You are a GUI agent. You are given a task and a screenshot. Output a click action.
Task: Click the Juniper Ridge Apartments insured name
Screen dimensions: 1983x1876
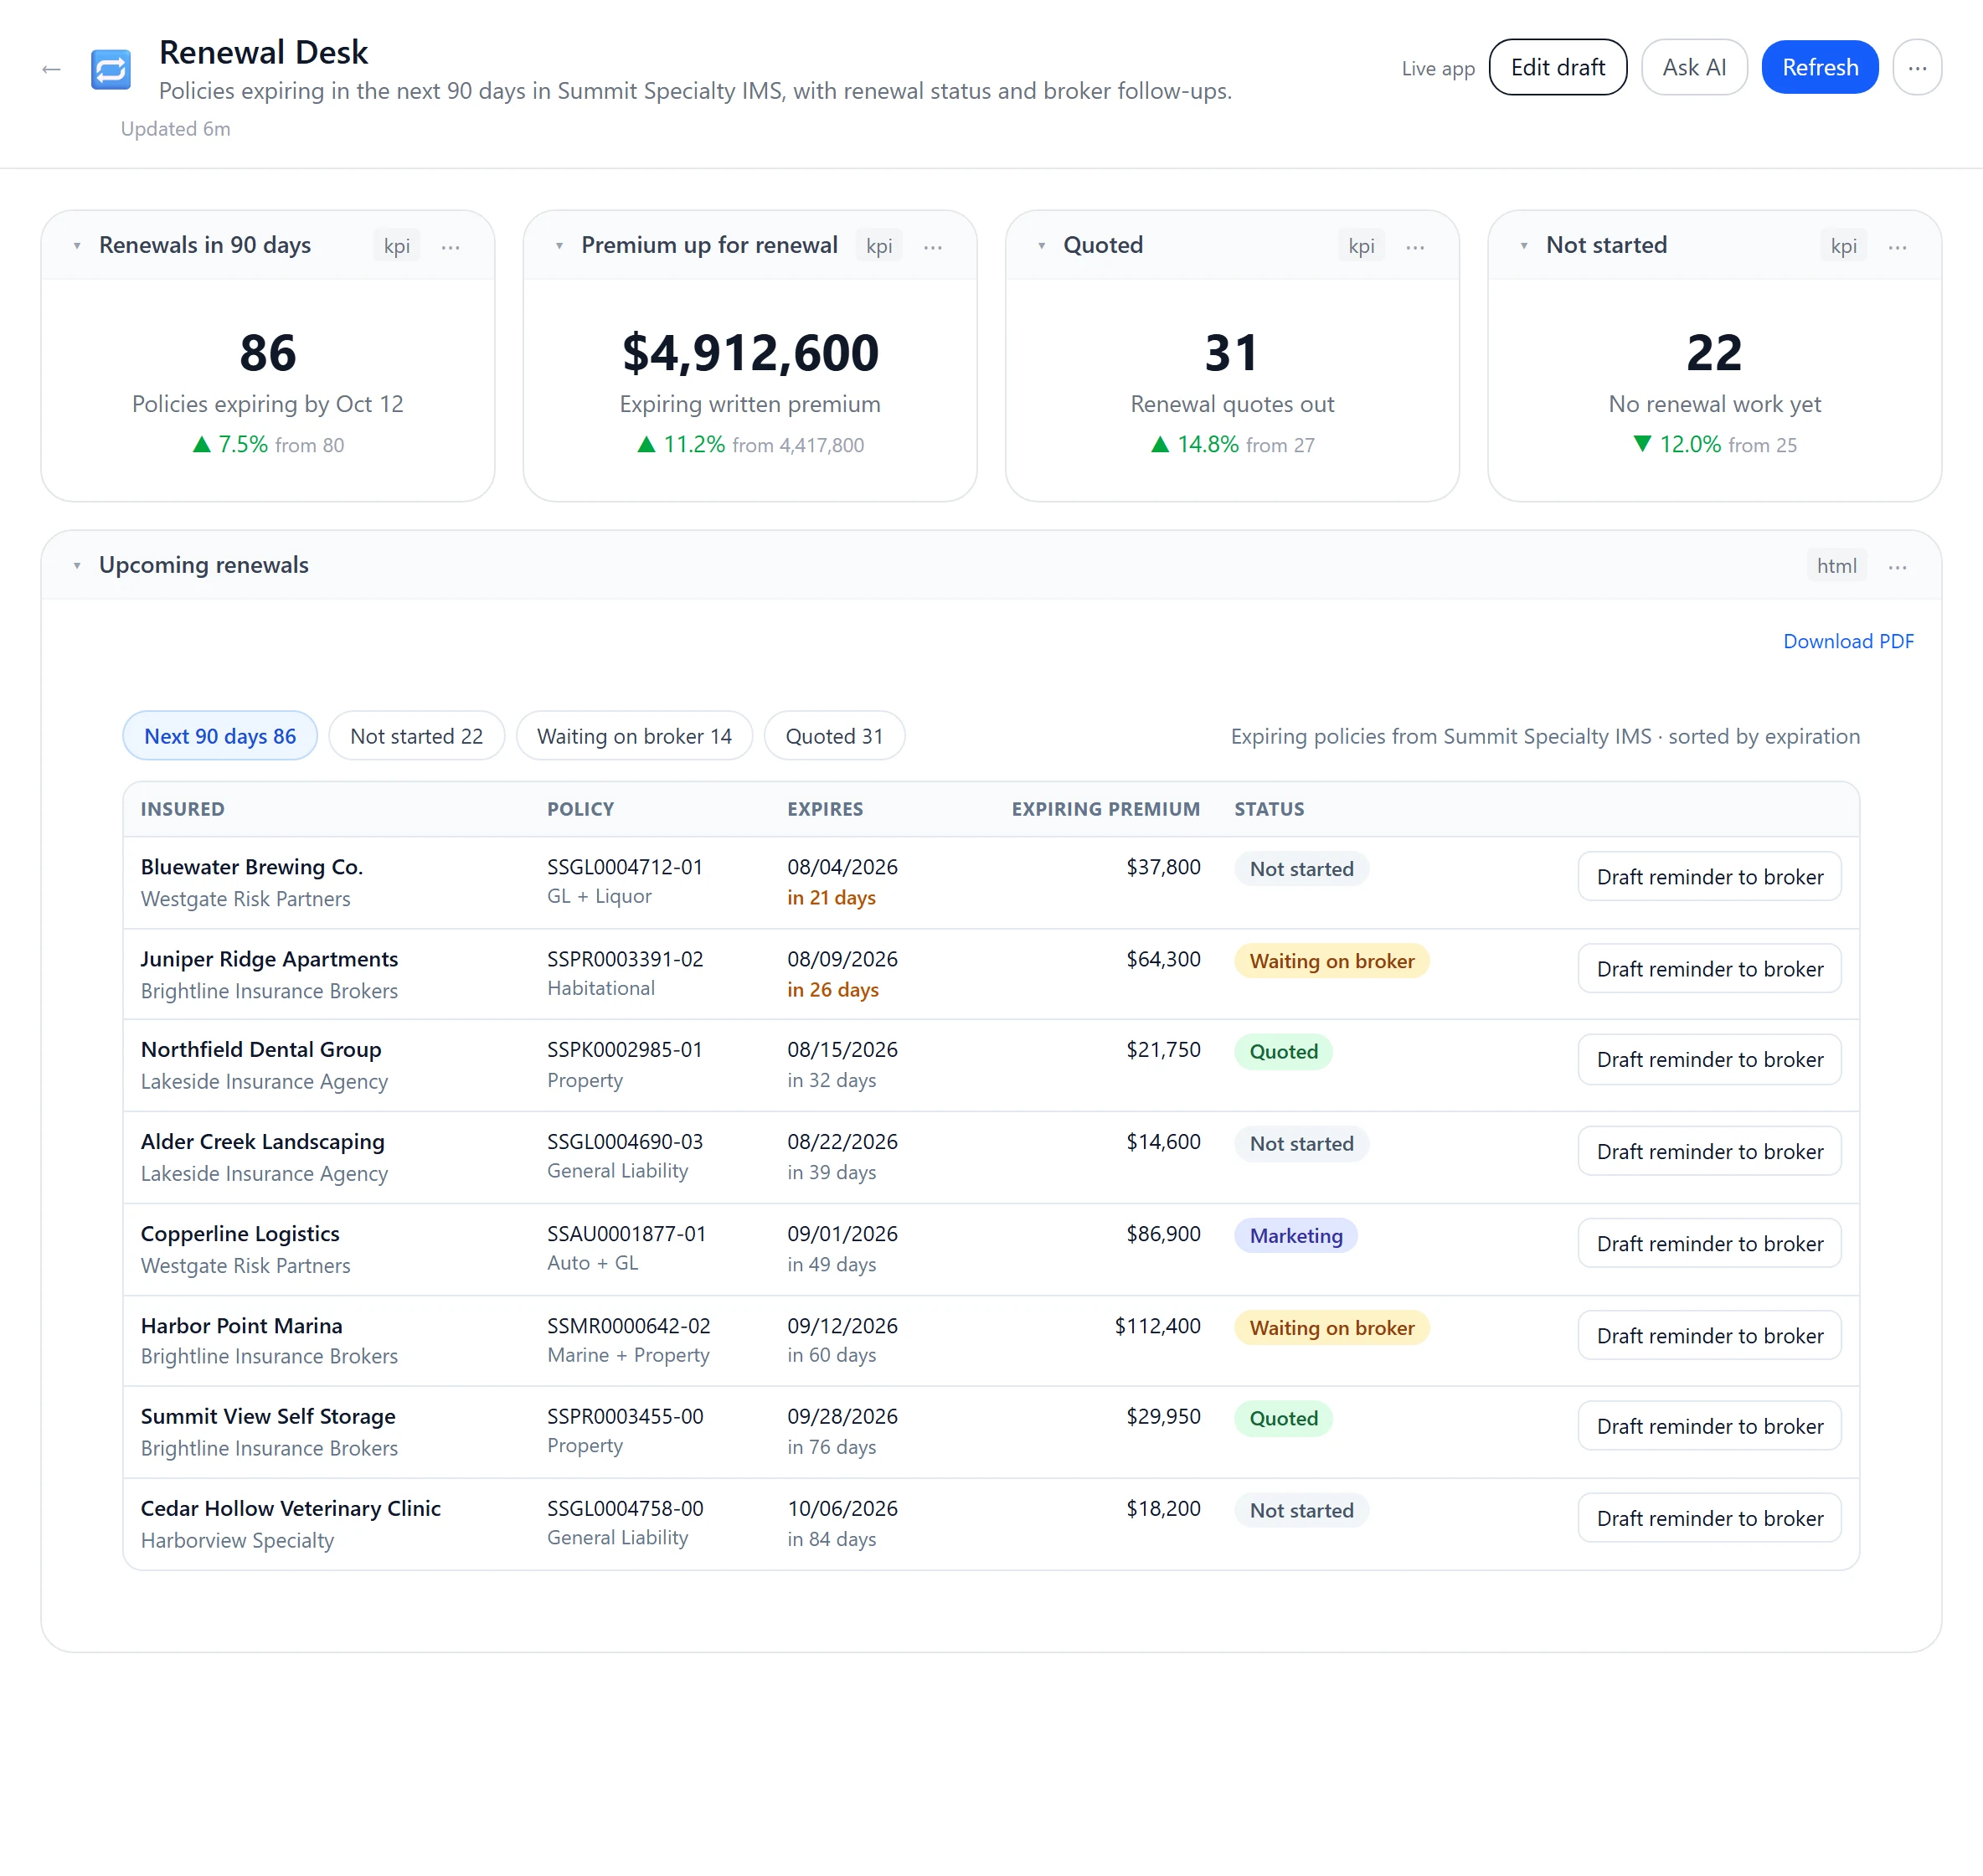269,959
